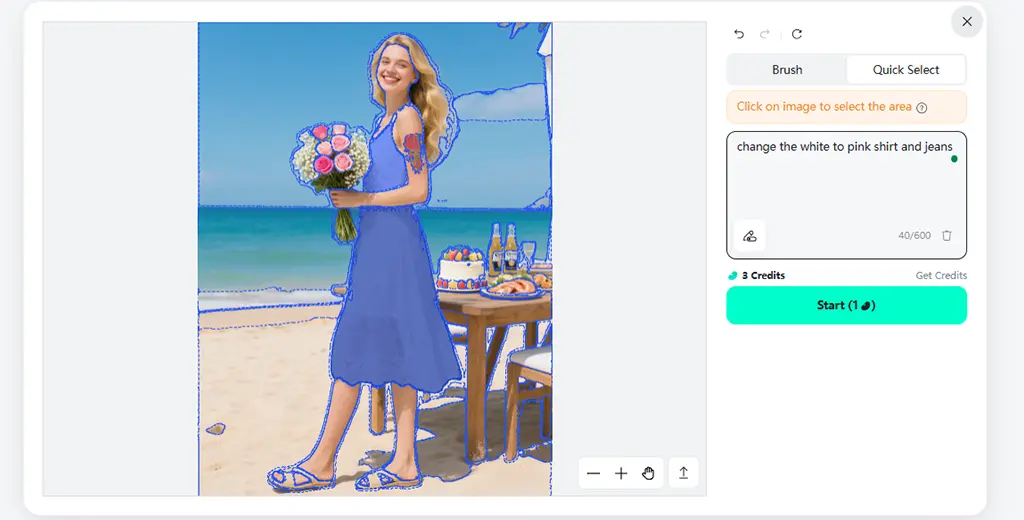Click the reset refresh icon
Viewport: 1024px width, 520px height.
(x=797, y=34)
